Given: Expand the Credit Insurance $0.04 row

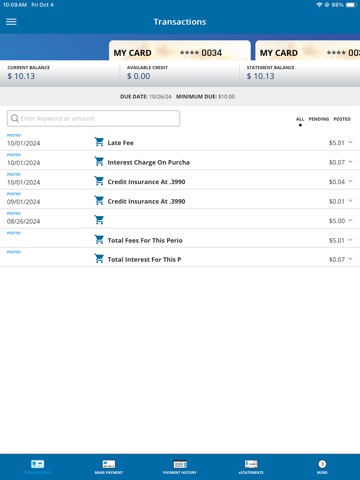Looking at the screenshot, I should (x=350, y=181).
